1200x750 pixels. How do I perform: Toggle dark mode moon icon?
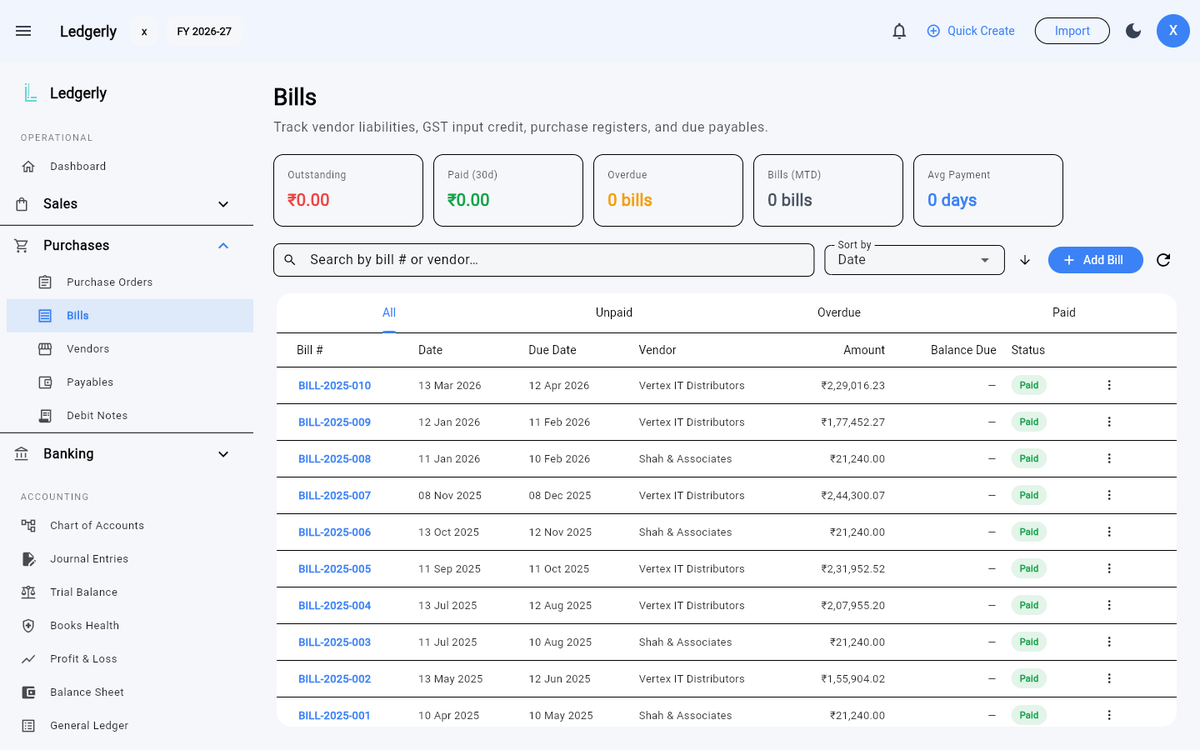(x=1133, y=31)
